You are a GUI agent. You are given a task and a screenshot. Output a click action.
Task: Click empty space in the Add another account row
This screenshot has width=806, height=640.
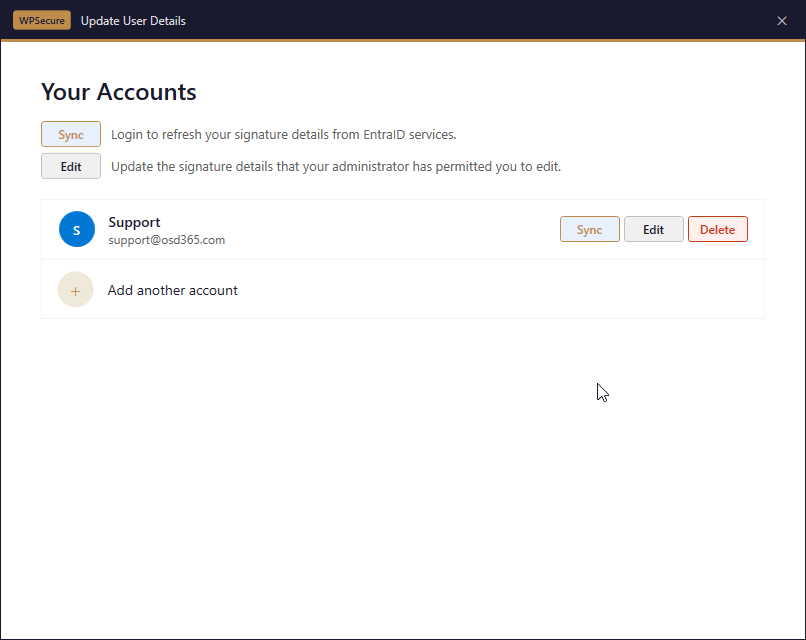pos(500,290)
